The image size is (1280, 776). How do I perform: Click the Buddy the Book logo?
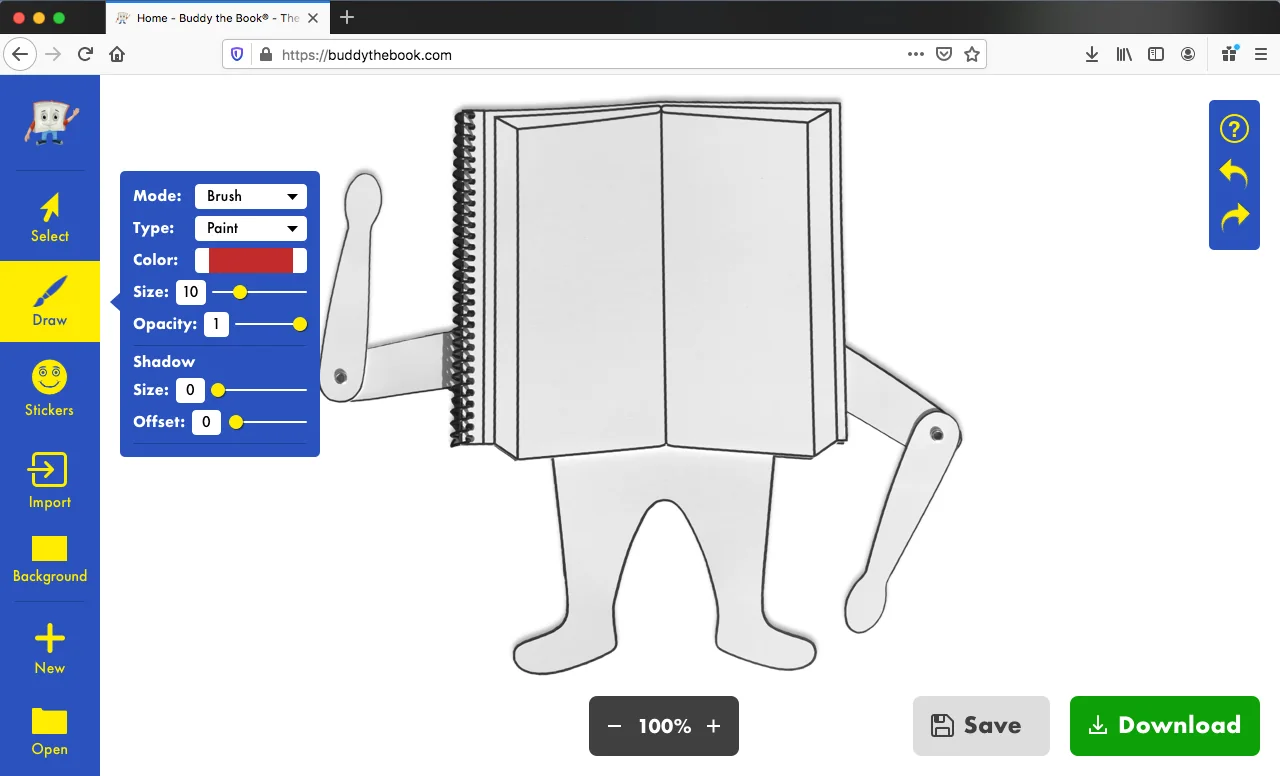click(x=50, y=123)
